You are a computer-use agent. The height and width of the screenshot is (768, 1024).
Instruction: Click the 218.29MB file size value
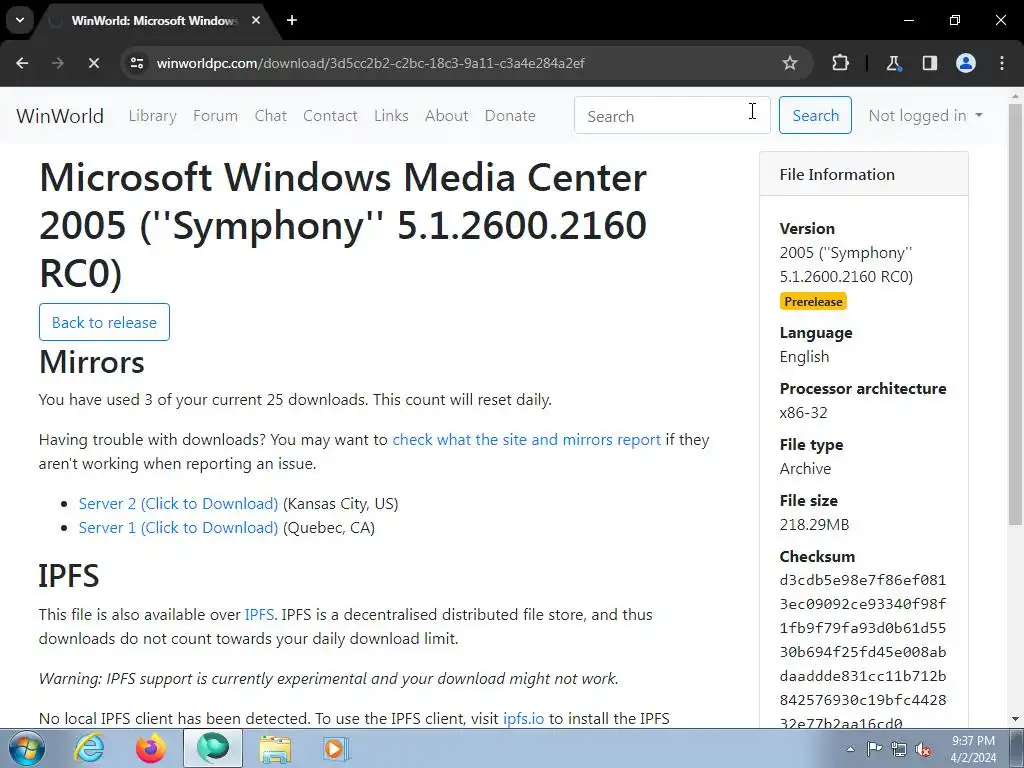point(814,524)
